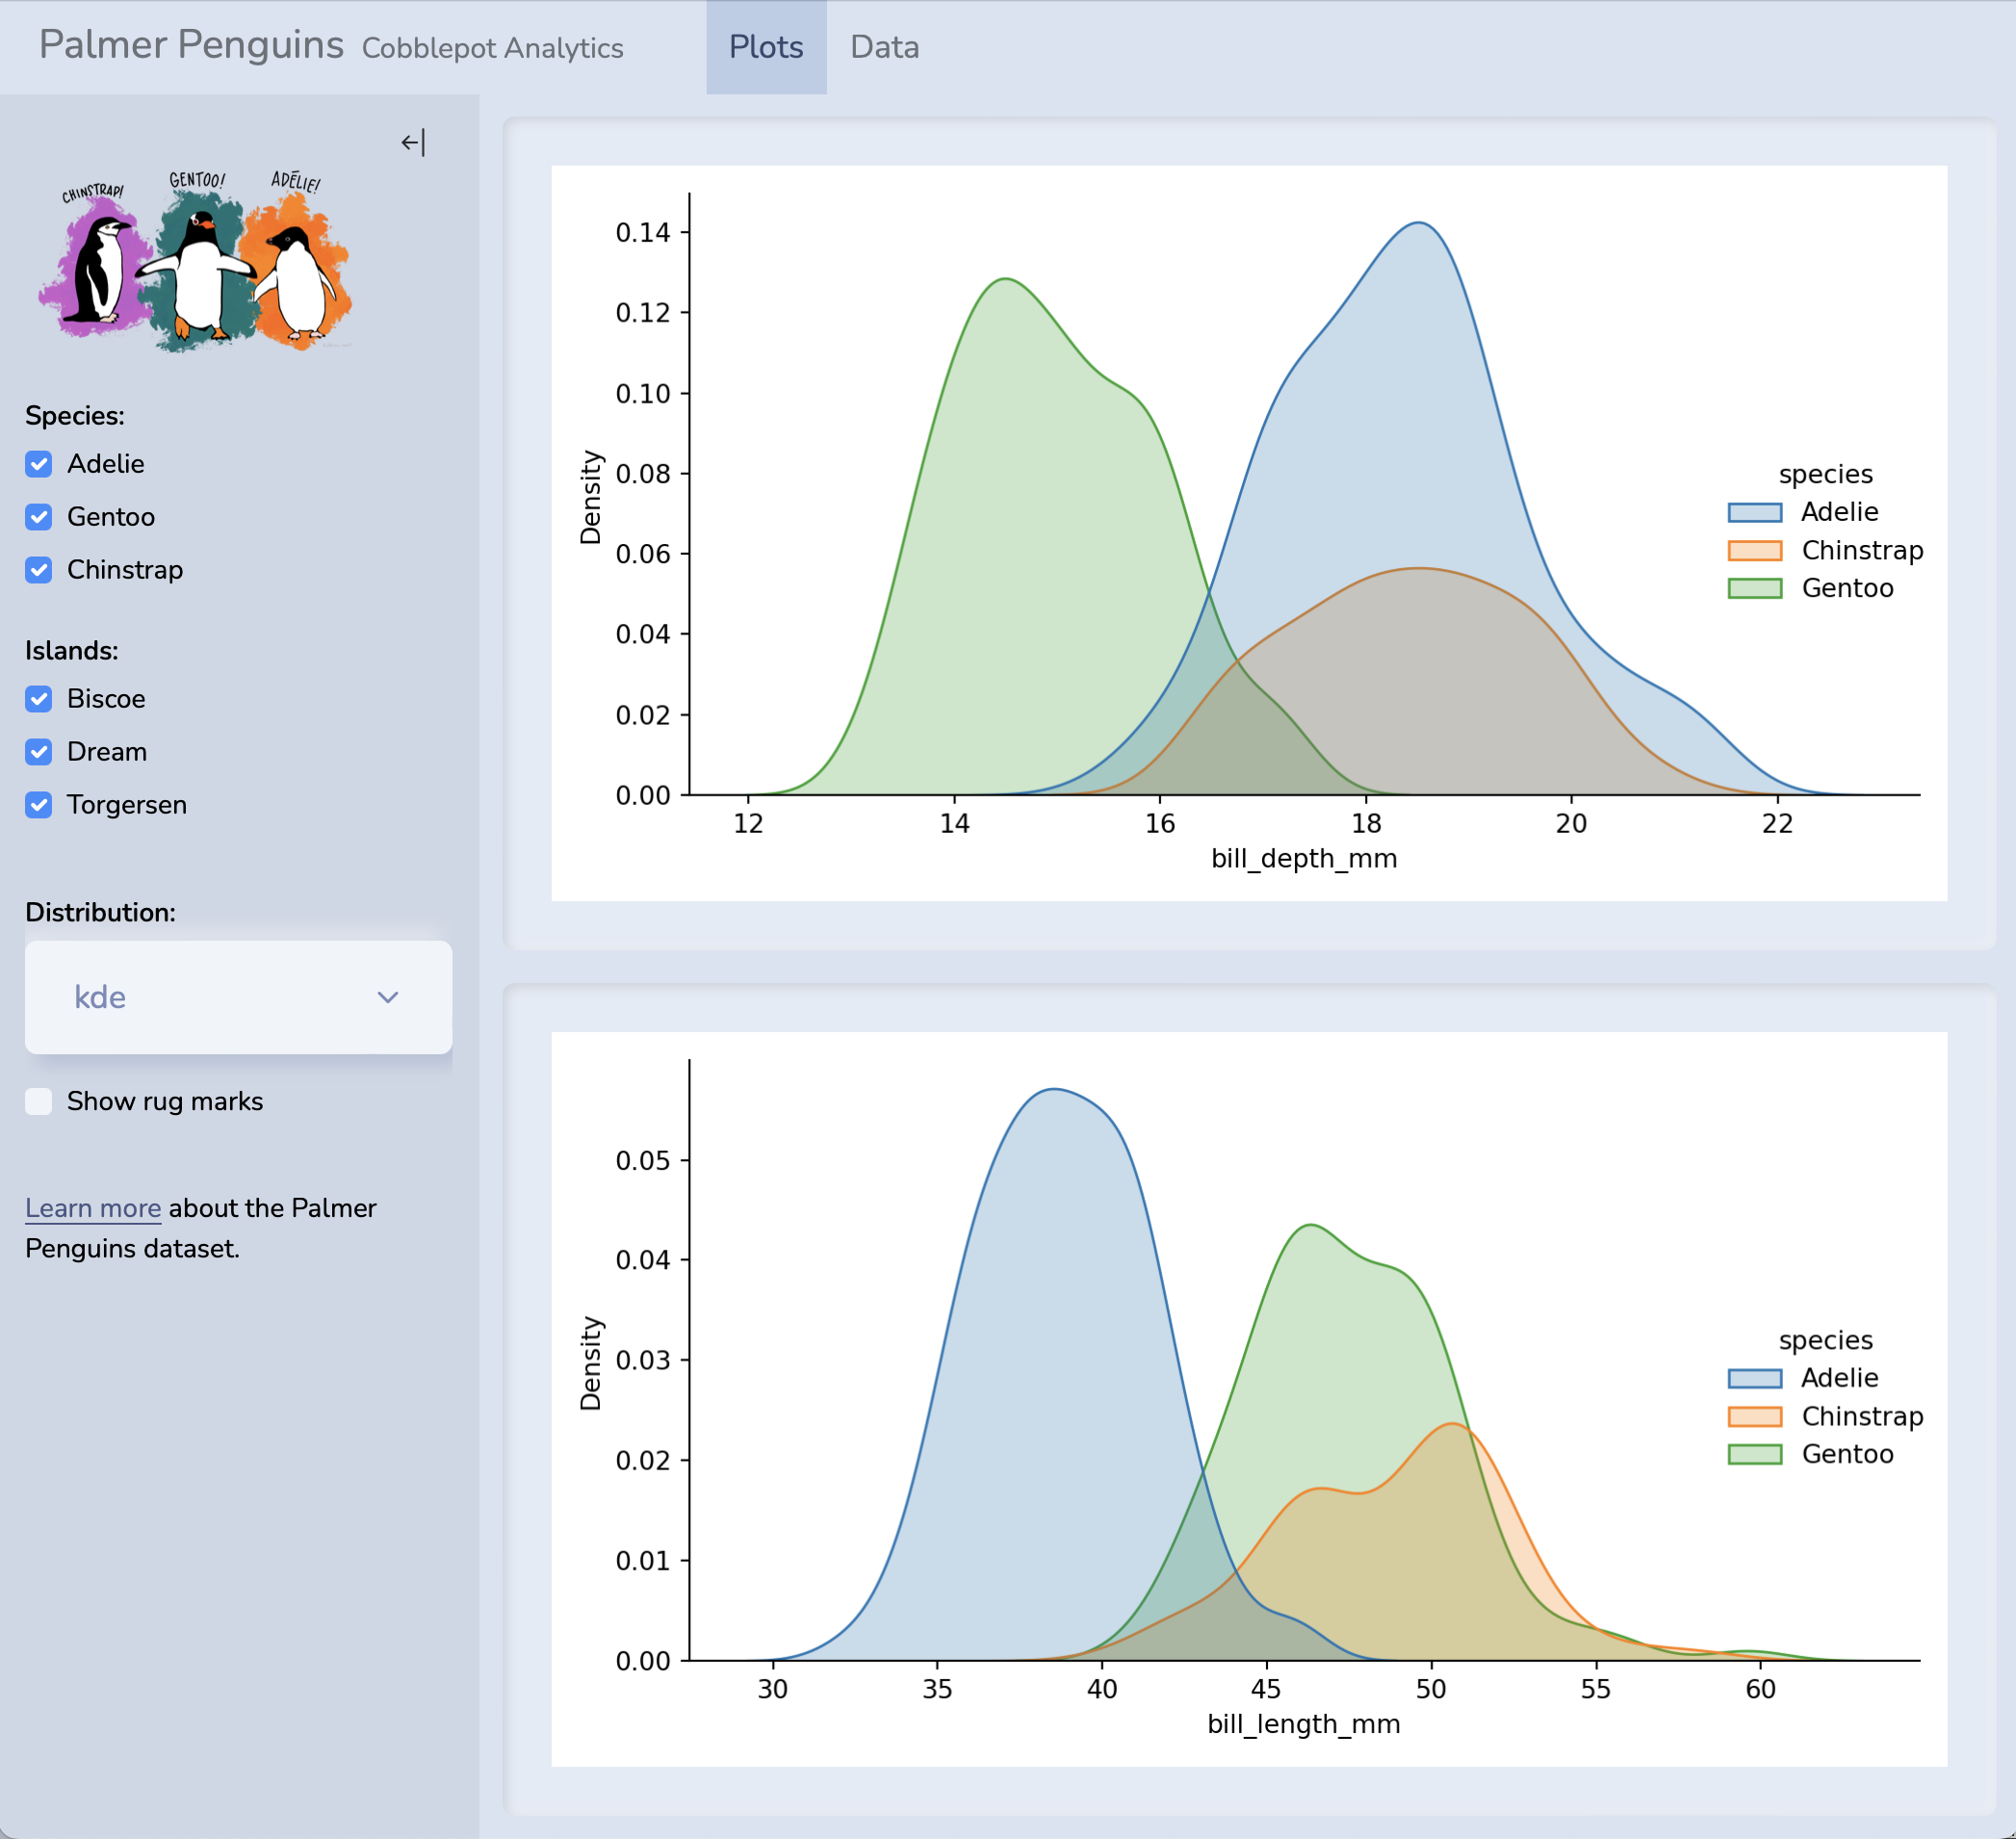The height and width of the screenshot is (1839, 2016).
Task: Click the Data tab icon
Action: coord(887,47)
